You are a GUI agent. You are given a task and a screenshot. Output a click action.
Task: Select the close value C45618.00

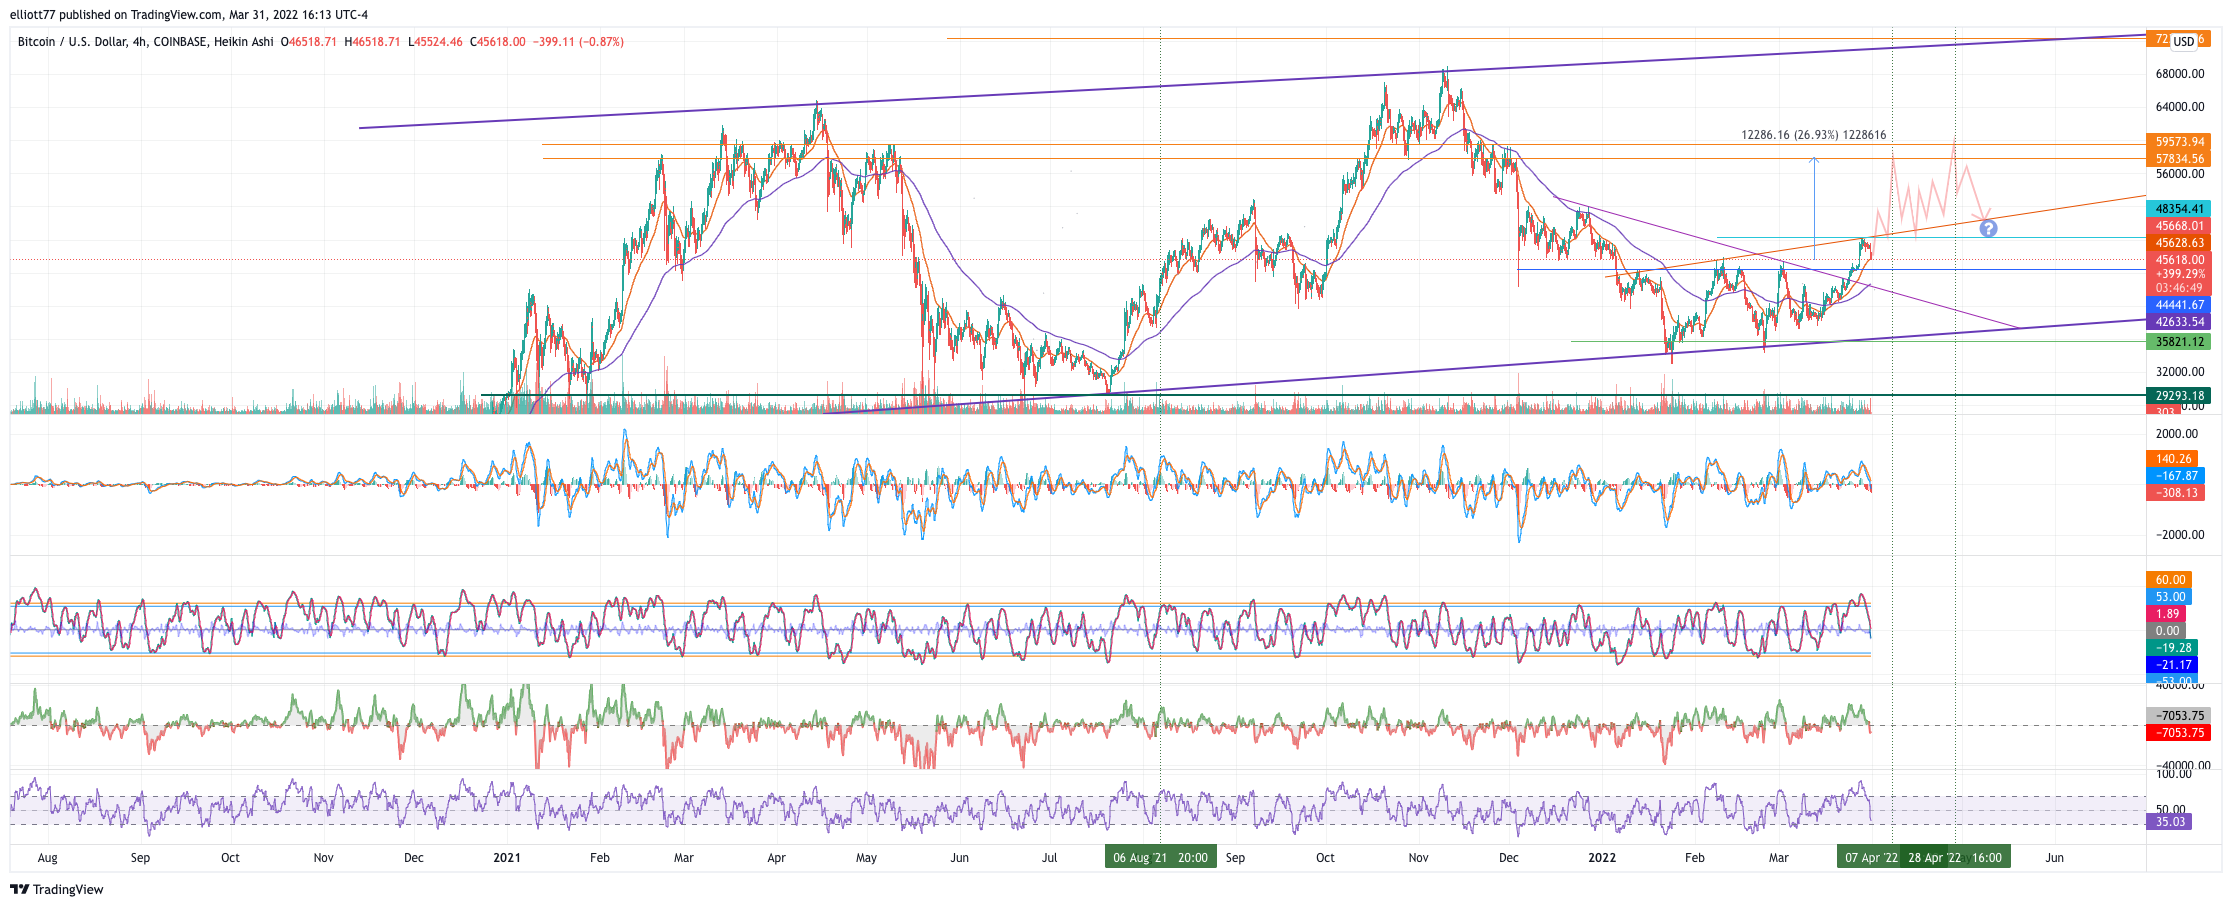pos(498,42)
